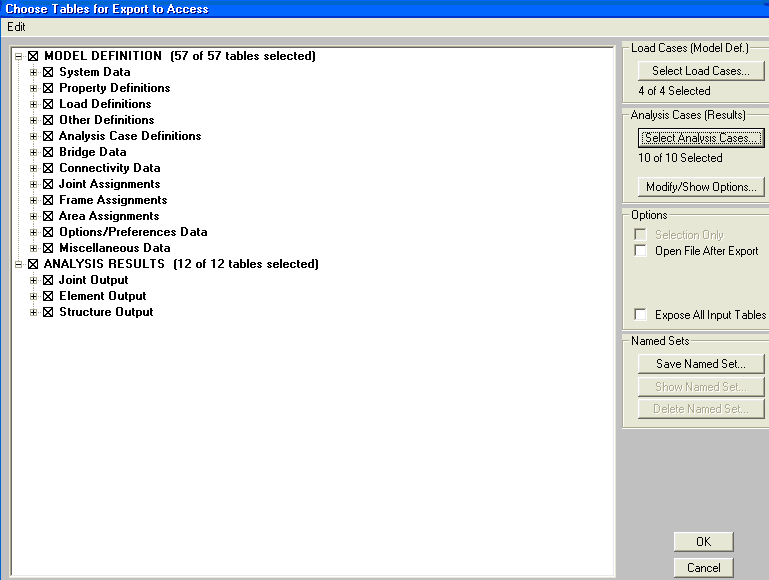Uncheck the ANALYSIS RESULTS checkbox
The image size is (769, 580).
coord(33,264)
